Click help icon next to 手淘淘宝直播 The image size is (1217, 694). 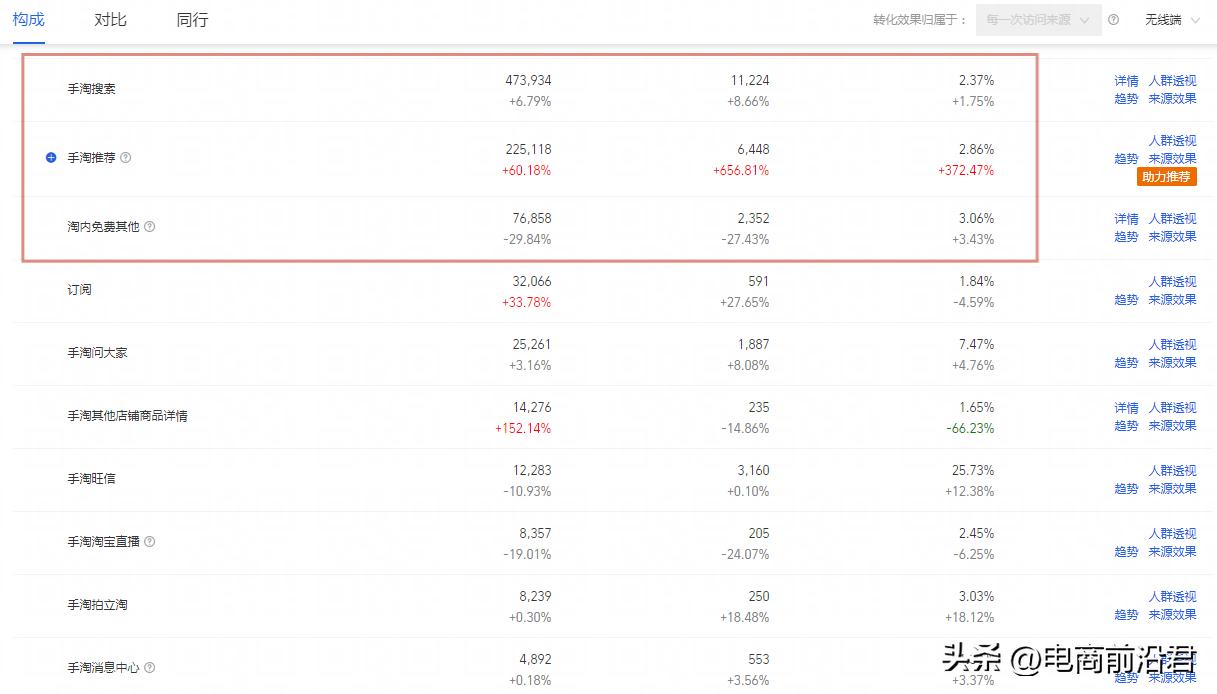click(150, 542)
